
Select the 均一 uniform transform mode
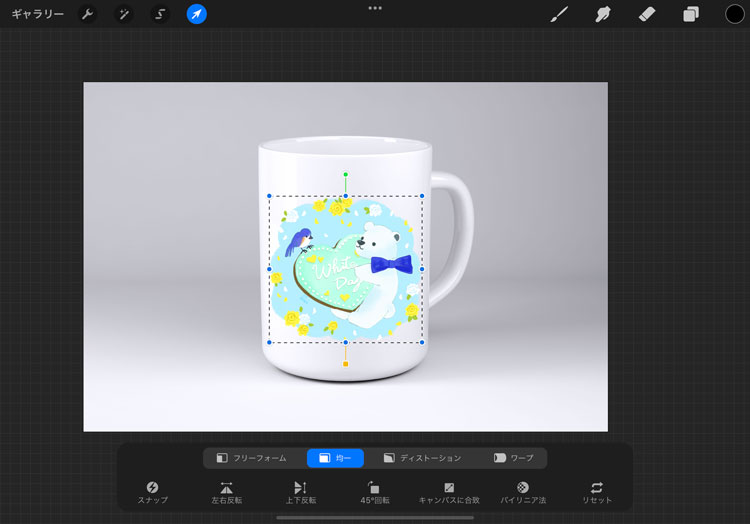tap(335, 458)
